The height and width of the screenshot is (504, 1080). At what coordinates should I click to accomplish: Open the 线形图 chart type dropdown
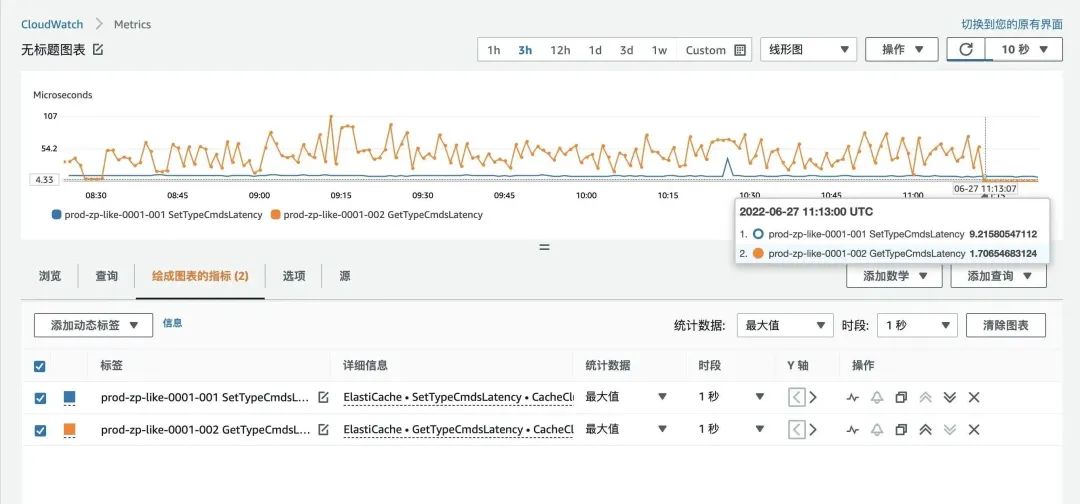coord(809,50)
